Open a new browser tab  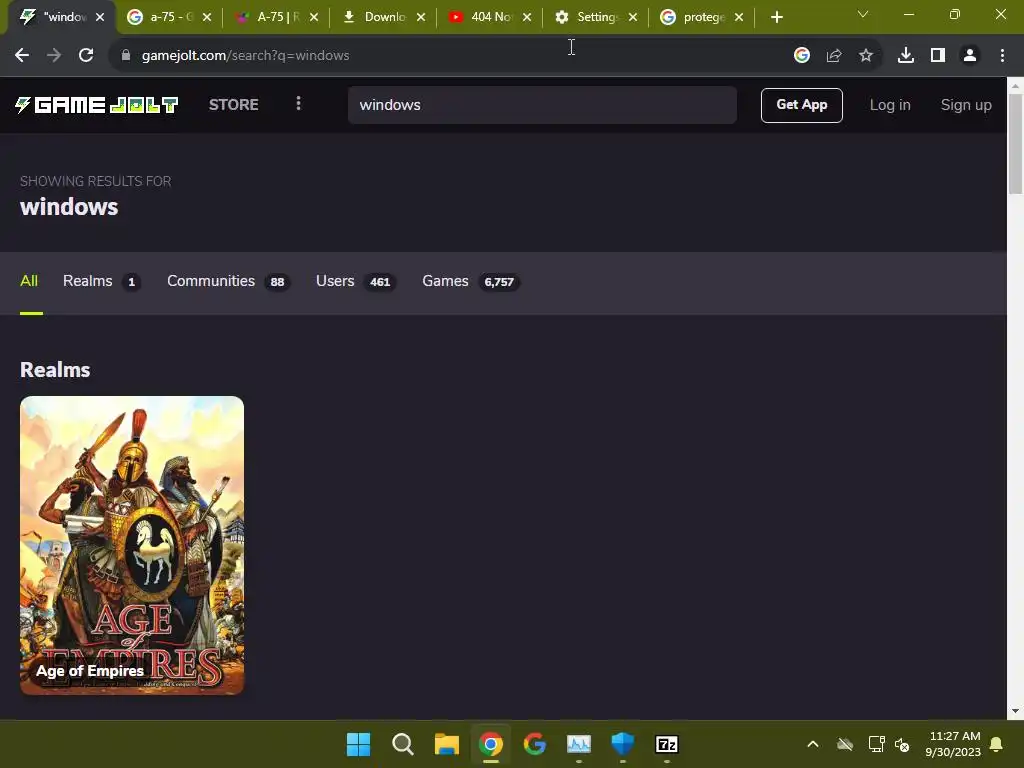[x=776, y=17]
